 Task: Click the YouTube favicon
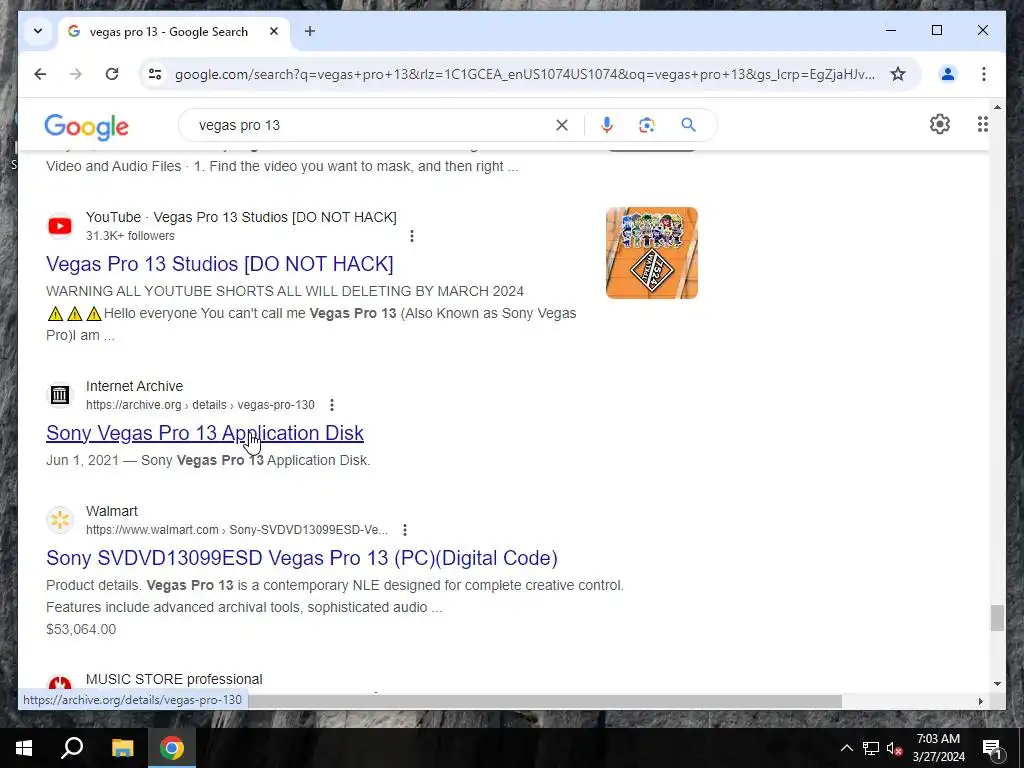click(x=60, y=226)
